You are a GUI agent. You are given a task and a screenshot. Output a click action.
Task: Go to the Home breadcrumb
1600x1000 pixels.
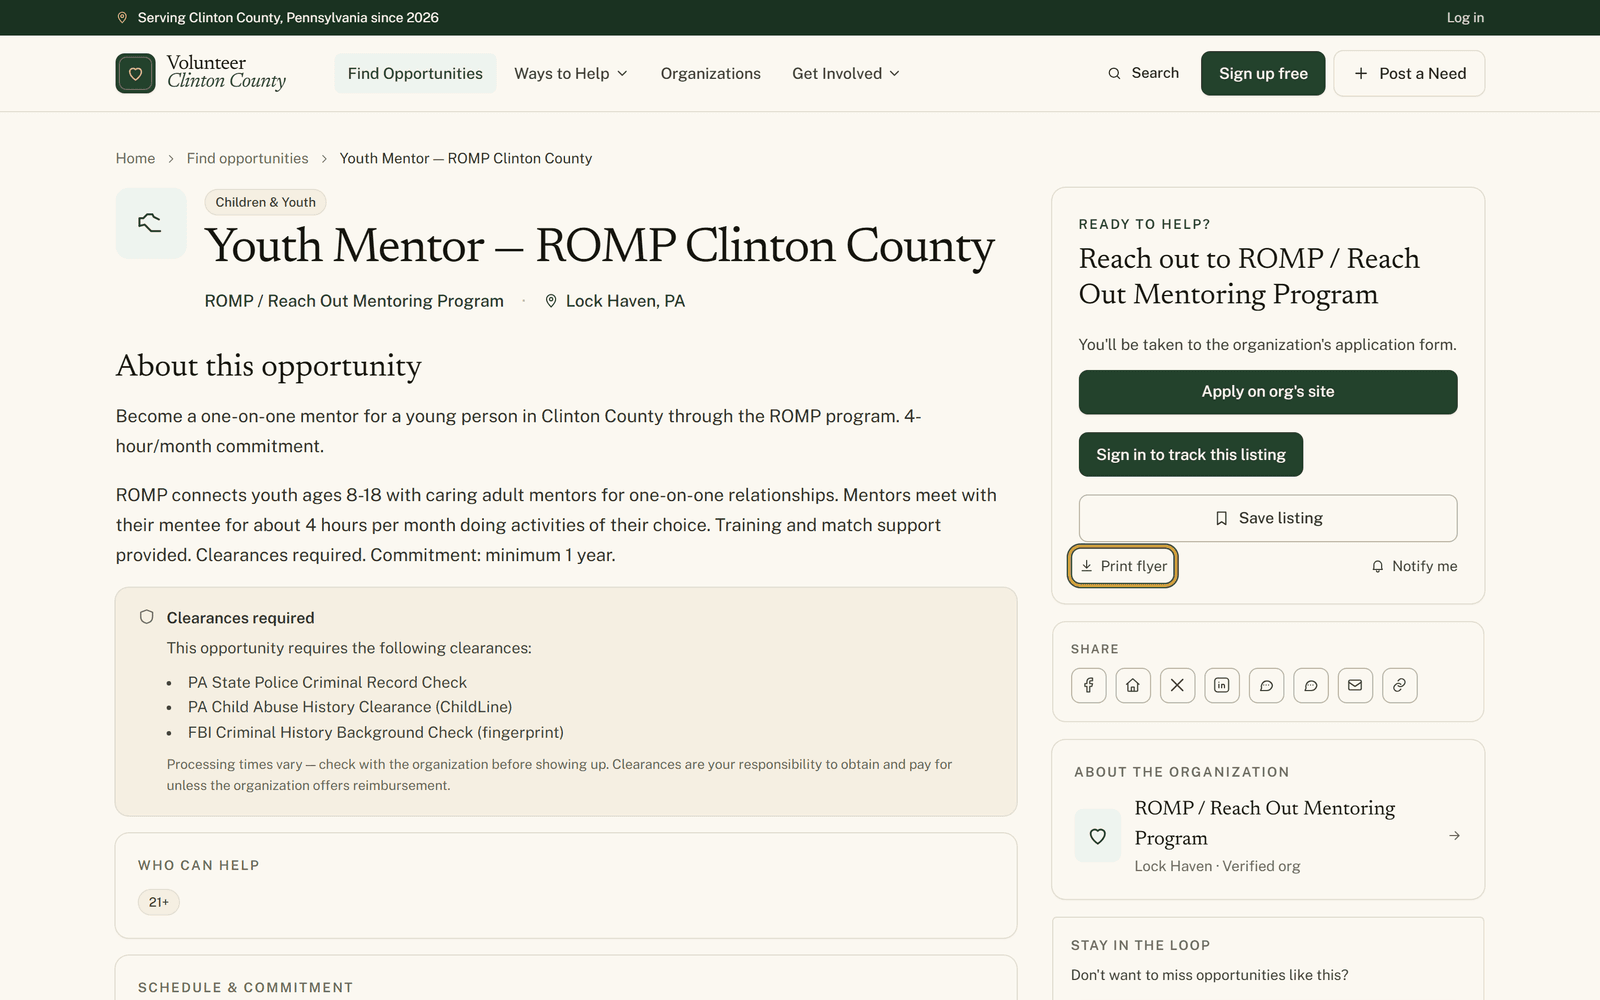(135, 158)
